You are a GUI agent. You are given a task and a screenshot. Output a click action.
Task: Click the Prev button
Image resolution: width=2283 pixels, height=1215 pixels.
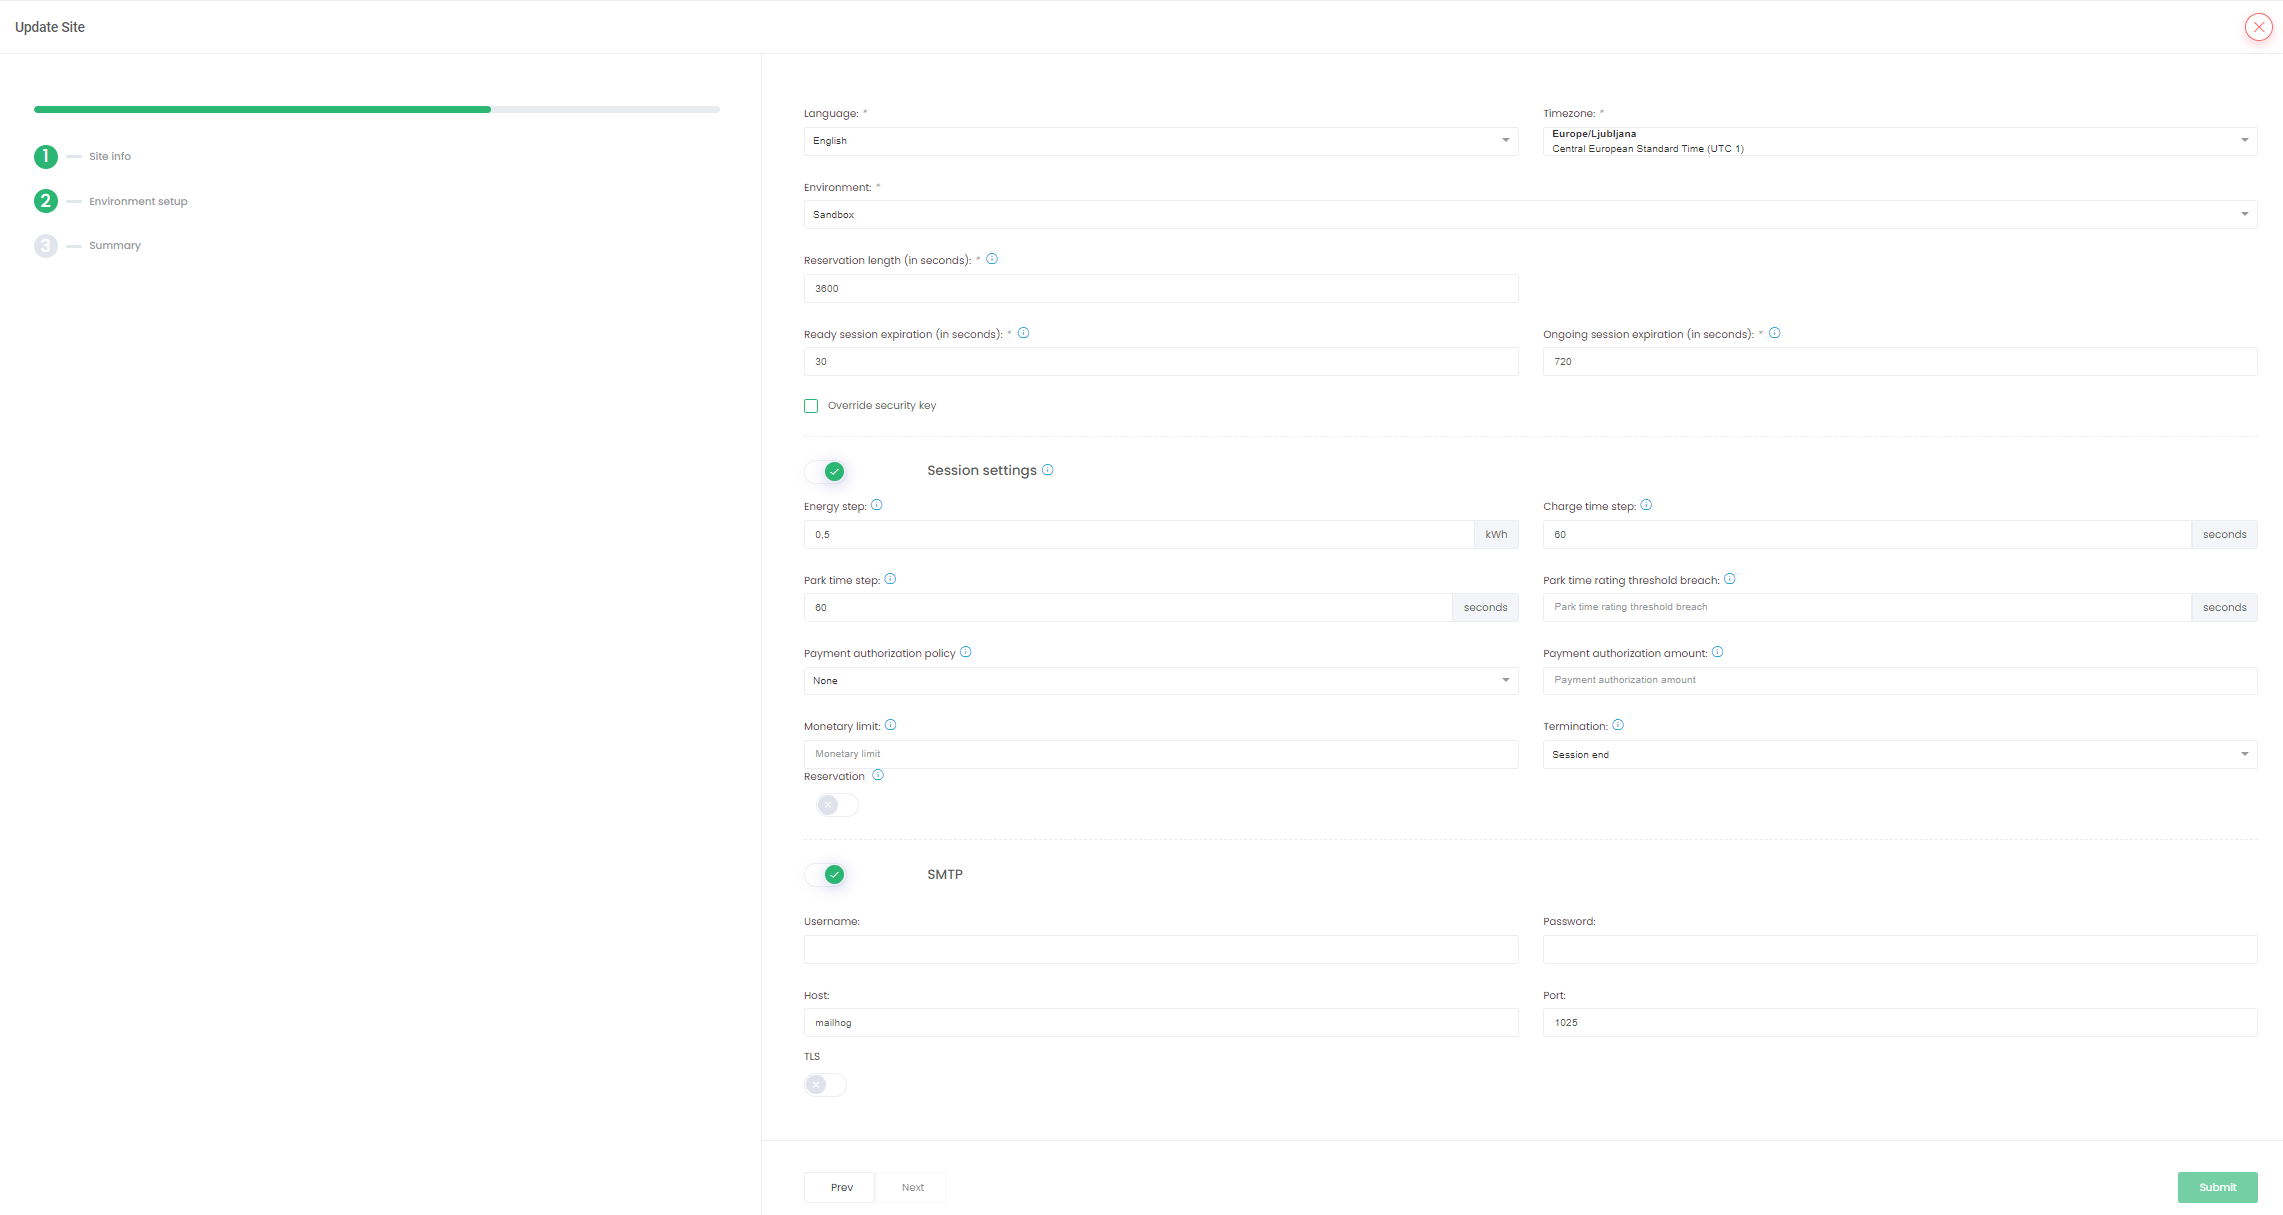coord(840,1187)
